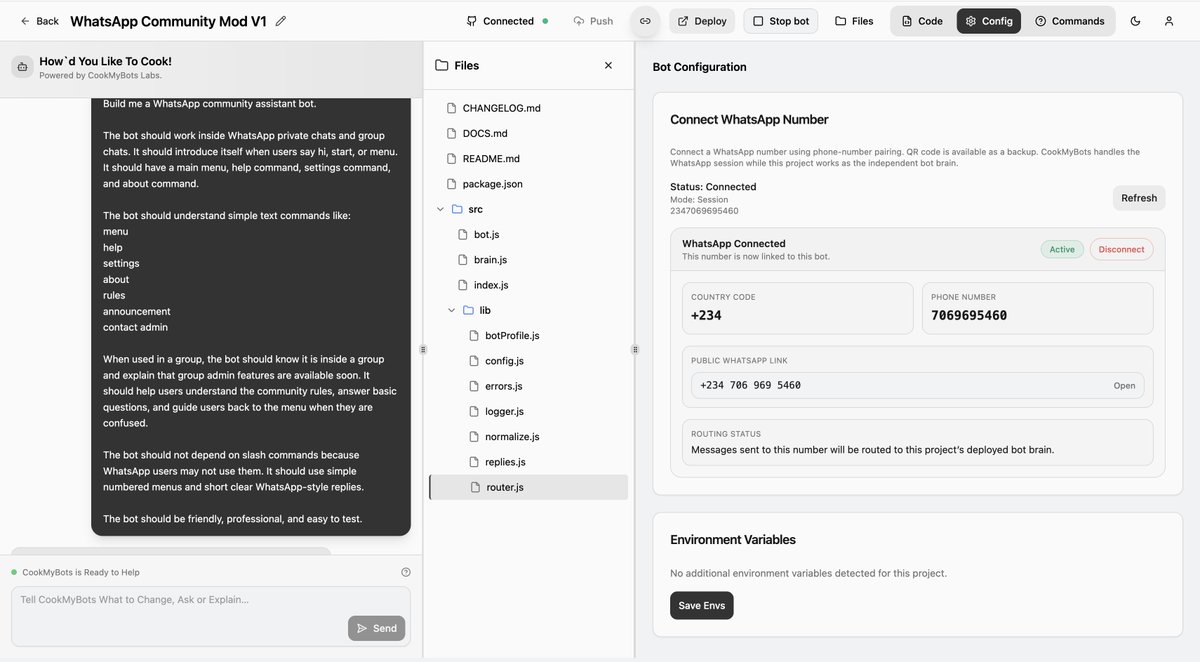Open the public WhatsApp link
This screenshot has height=662, width=1200.
pos(1124,386)
